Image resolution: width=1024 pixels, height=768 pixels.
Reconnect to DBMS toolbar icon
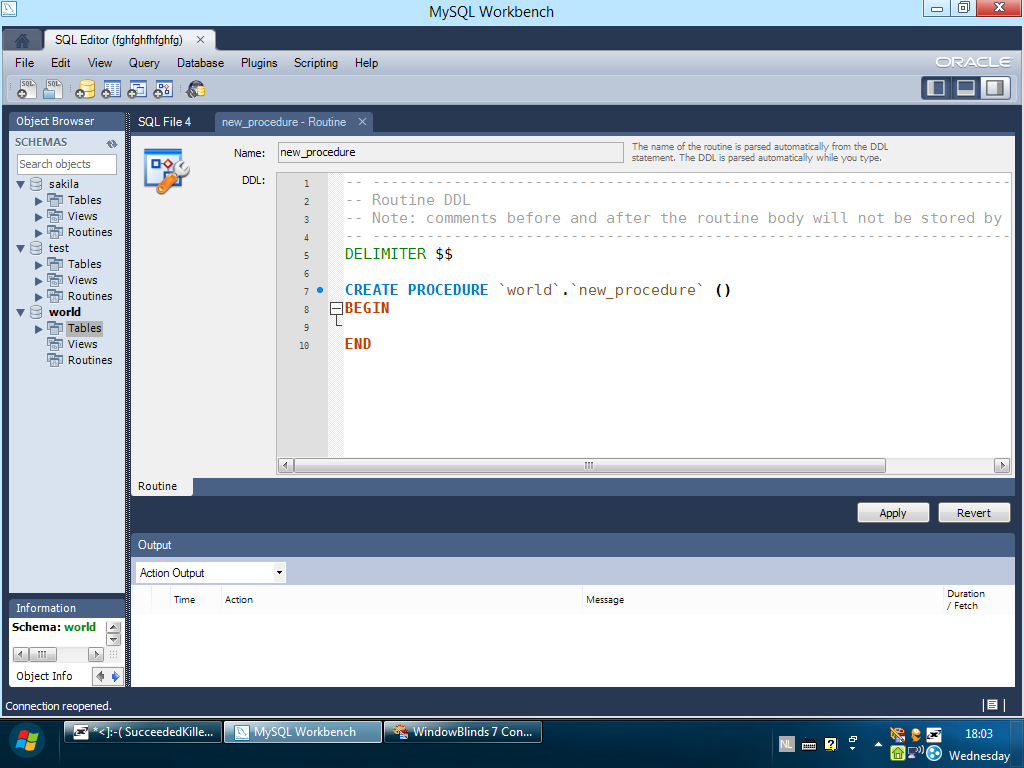195,89
